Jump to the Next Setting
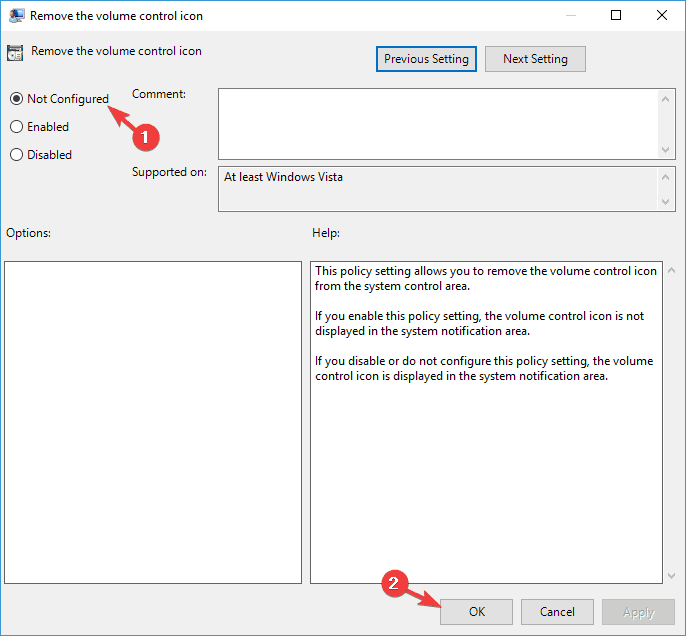Image resolution: width=686 pixels, height=636 pixels. [x=535, y=59]
